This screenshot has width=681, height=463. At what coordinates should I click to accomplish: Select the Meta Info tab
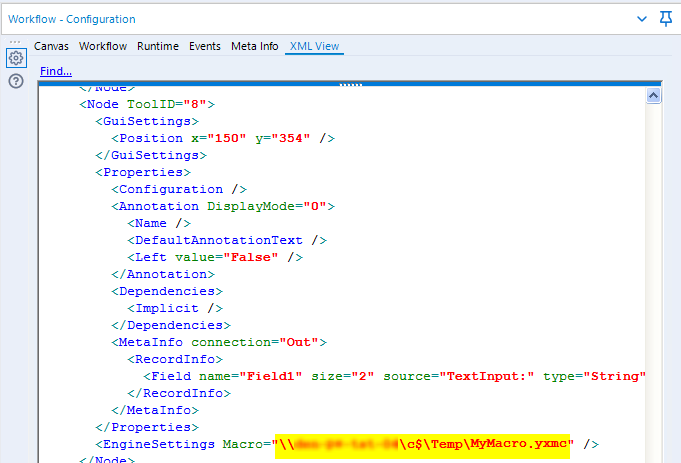pyautogui.click(x=255, y=46)
